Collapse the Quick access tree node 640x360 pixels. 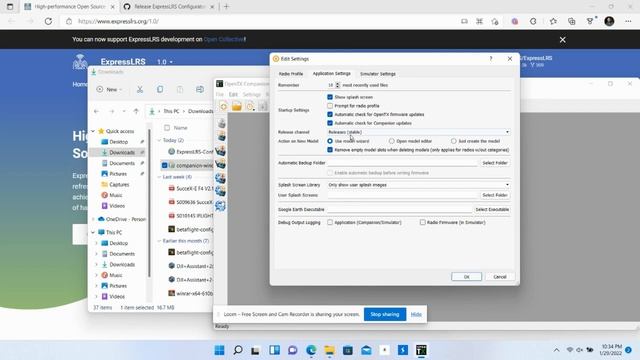tap(93, 131)
